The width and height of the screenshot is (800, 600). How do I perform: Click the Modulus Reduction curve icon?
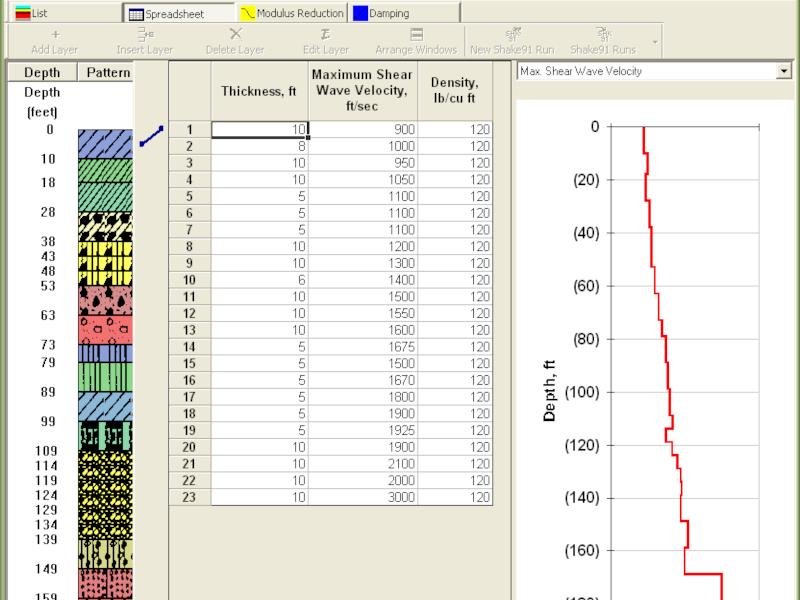[x=247, y=13]
